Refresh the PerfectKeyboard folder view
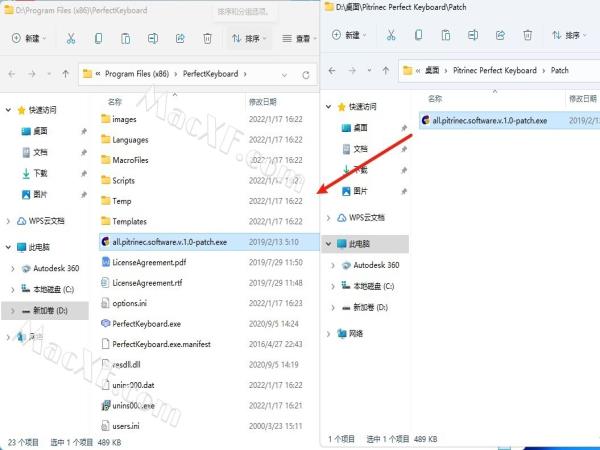This screenshot has width=600, height=450. tap(306, 75)
